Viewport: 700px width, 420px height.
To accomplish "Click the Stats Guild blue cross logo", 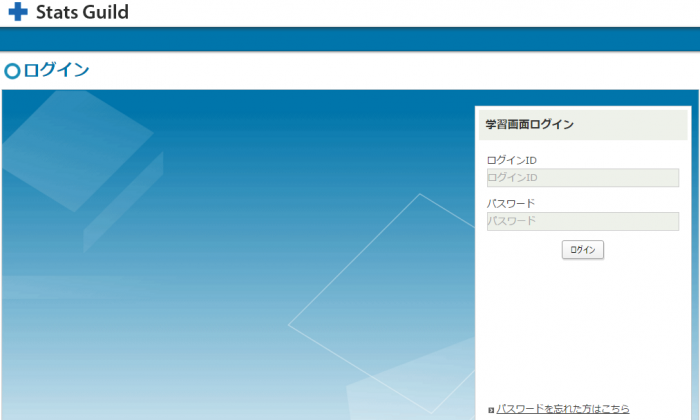I will coord(18,12).
